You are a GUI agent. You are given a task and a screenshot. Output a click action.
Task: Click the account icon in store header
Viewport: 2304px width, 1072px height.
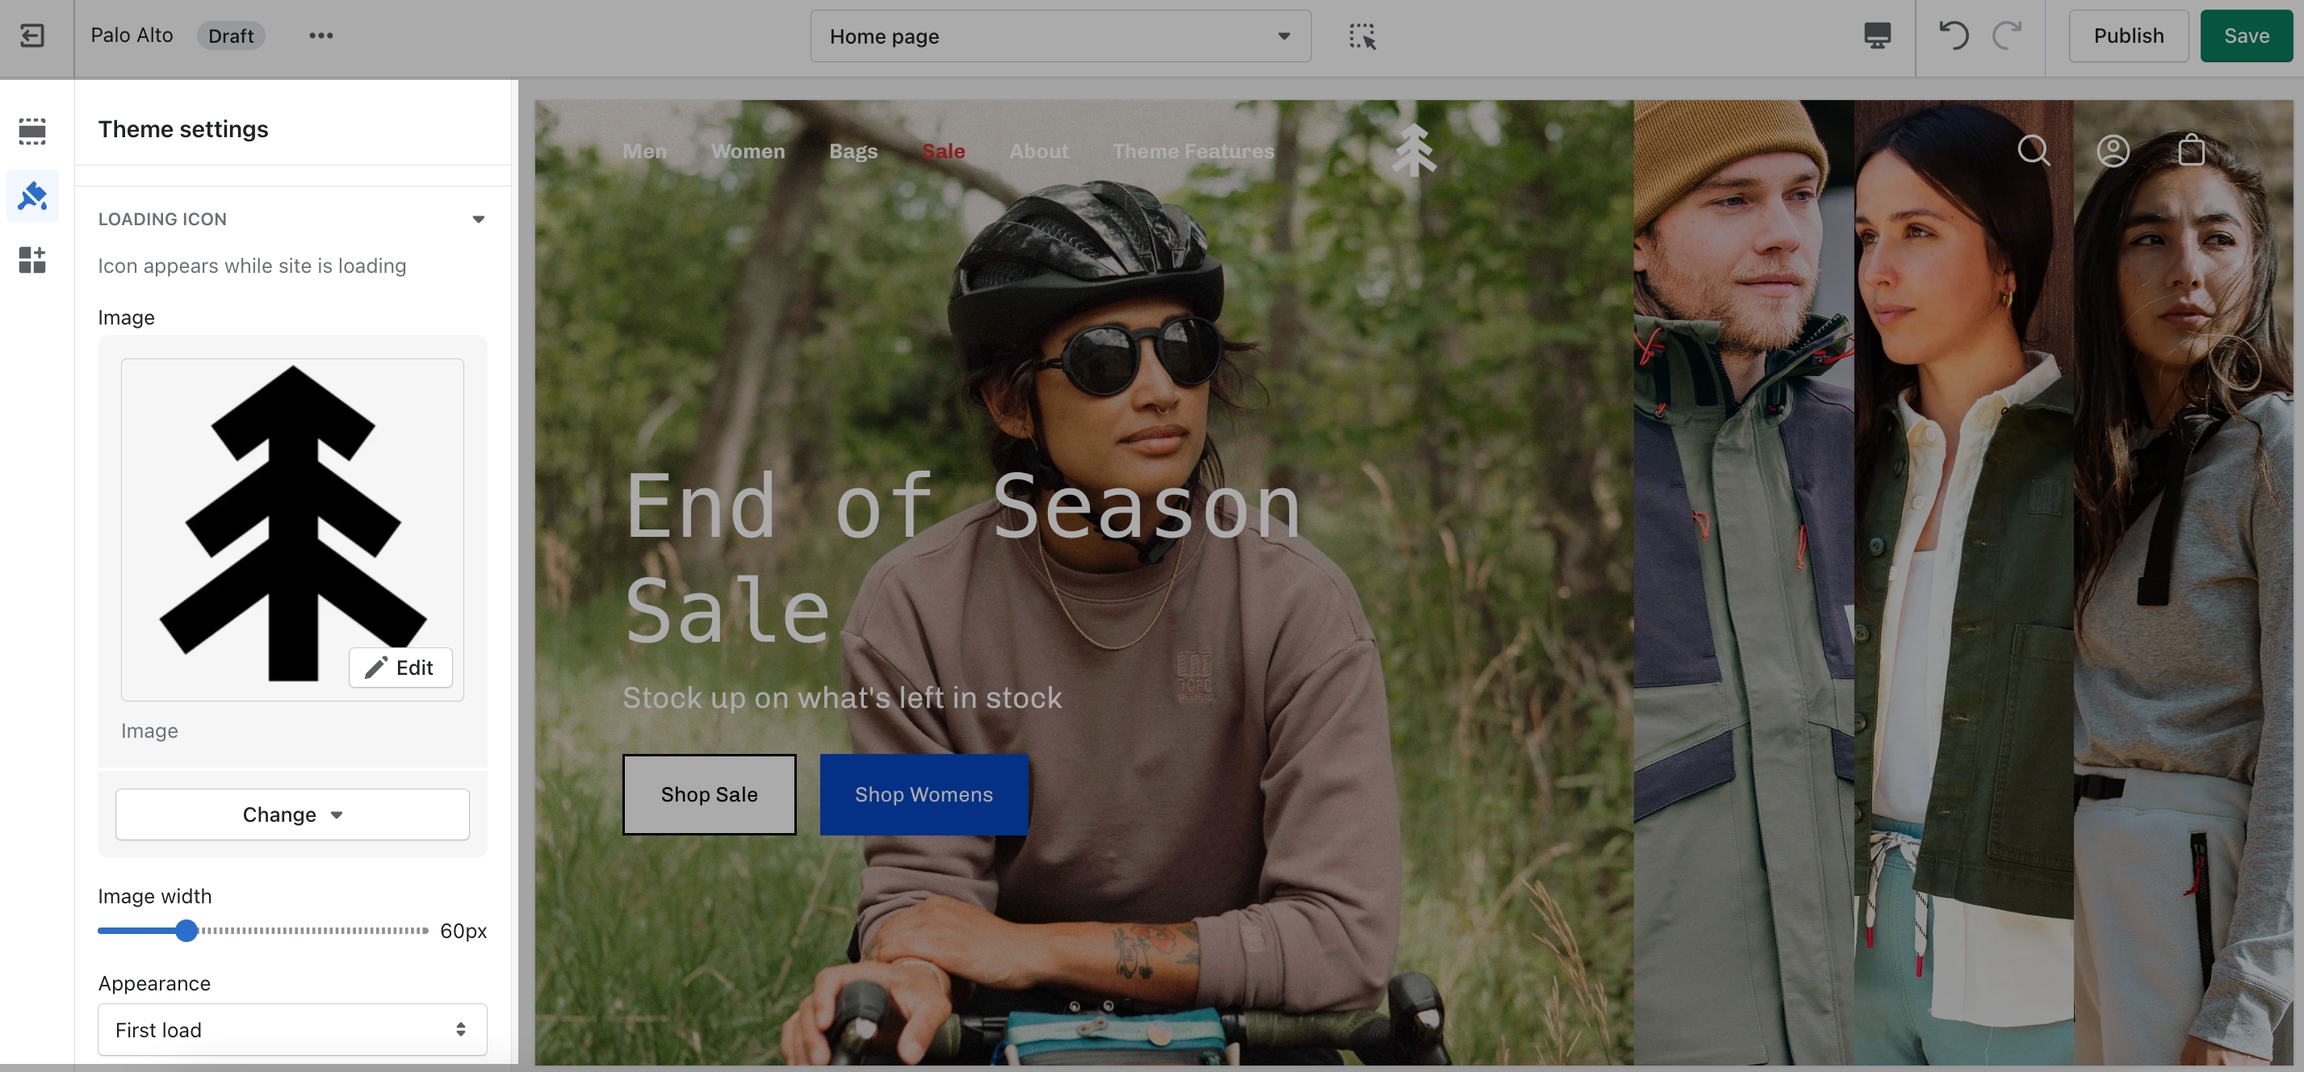point(2112,151)
